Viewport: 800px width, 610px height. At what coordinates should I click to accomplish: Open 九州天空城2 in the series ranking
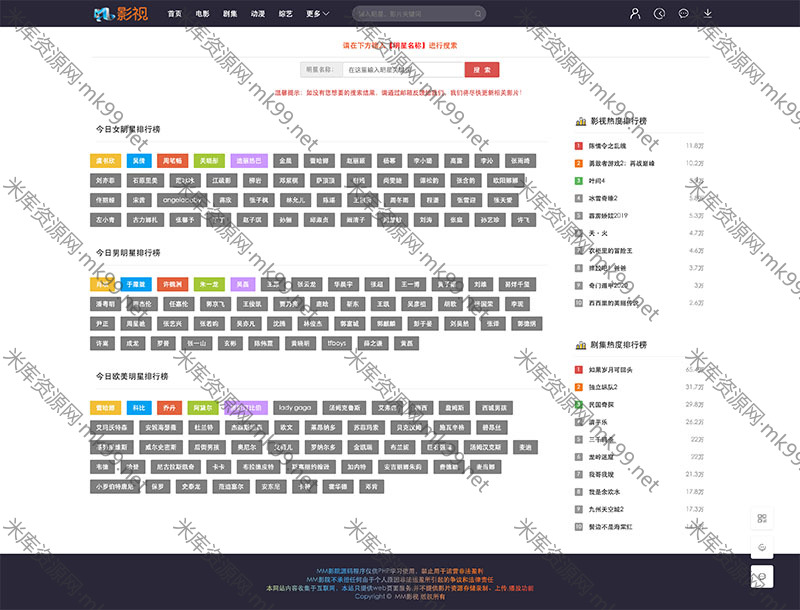(x=606, y=509)
